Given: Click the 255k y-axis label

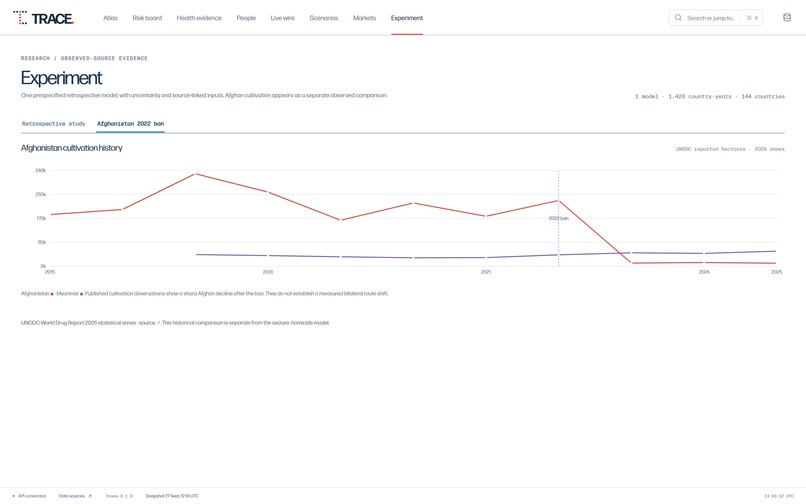Looking at the screenshot, I should point(41,194).
